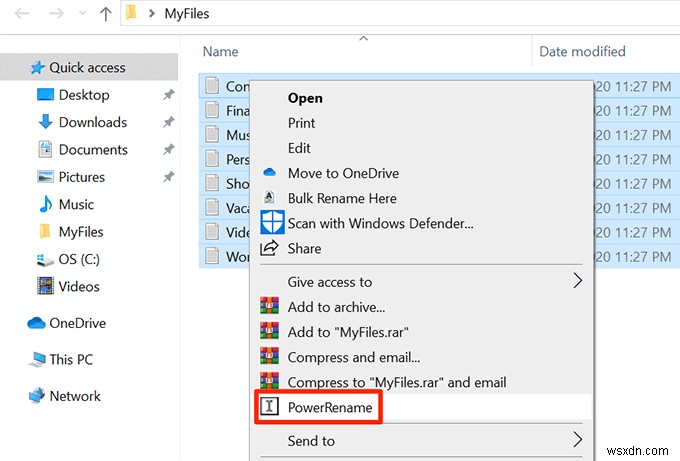Click the OneDrive cloud icon in sidebar

36,323
